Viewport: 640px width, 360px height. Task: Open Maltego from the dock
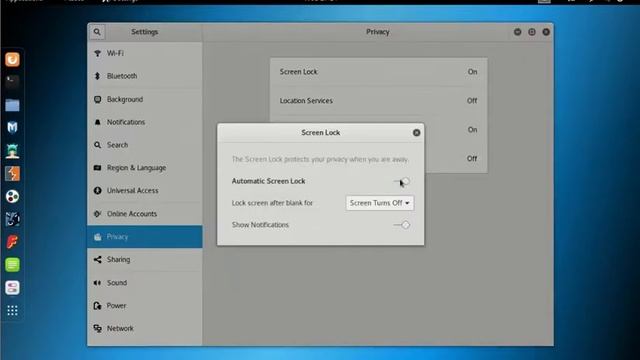pos(12,196)
